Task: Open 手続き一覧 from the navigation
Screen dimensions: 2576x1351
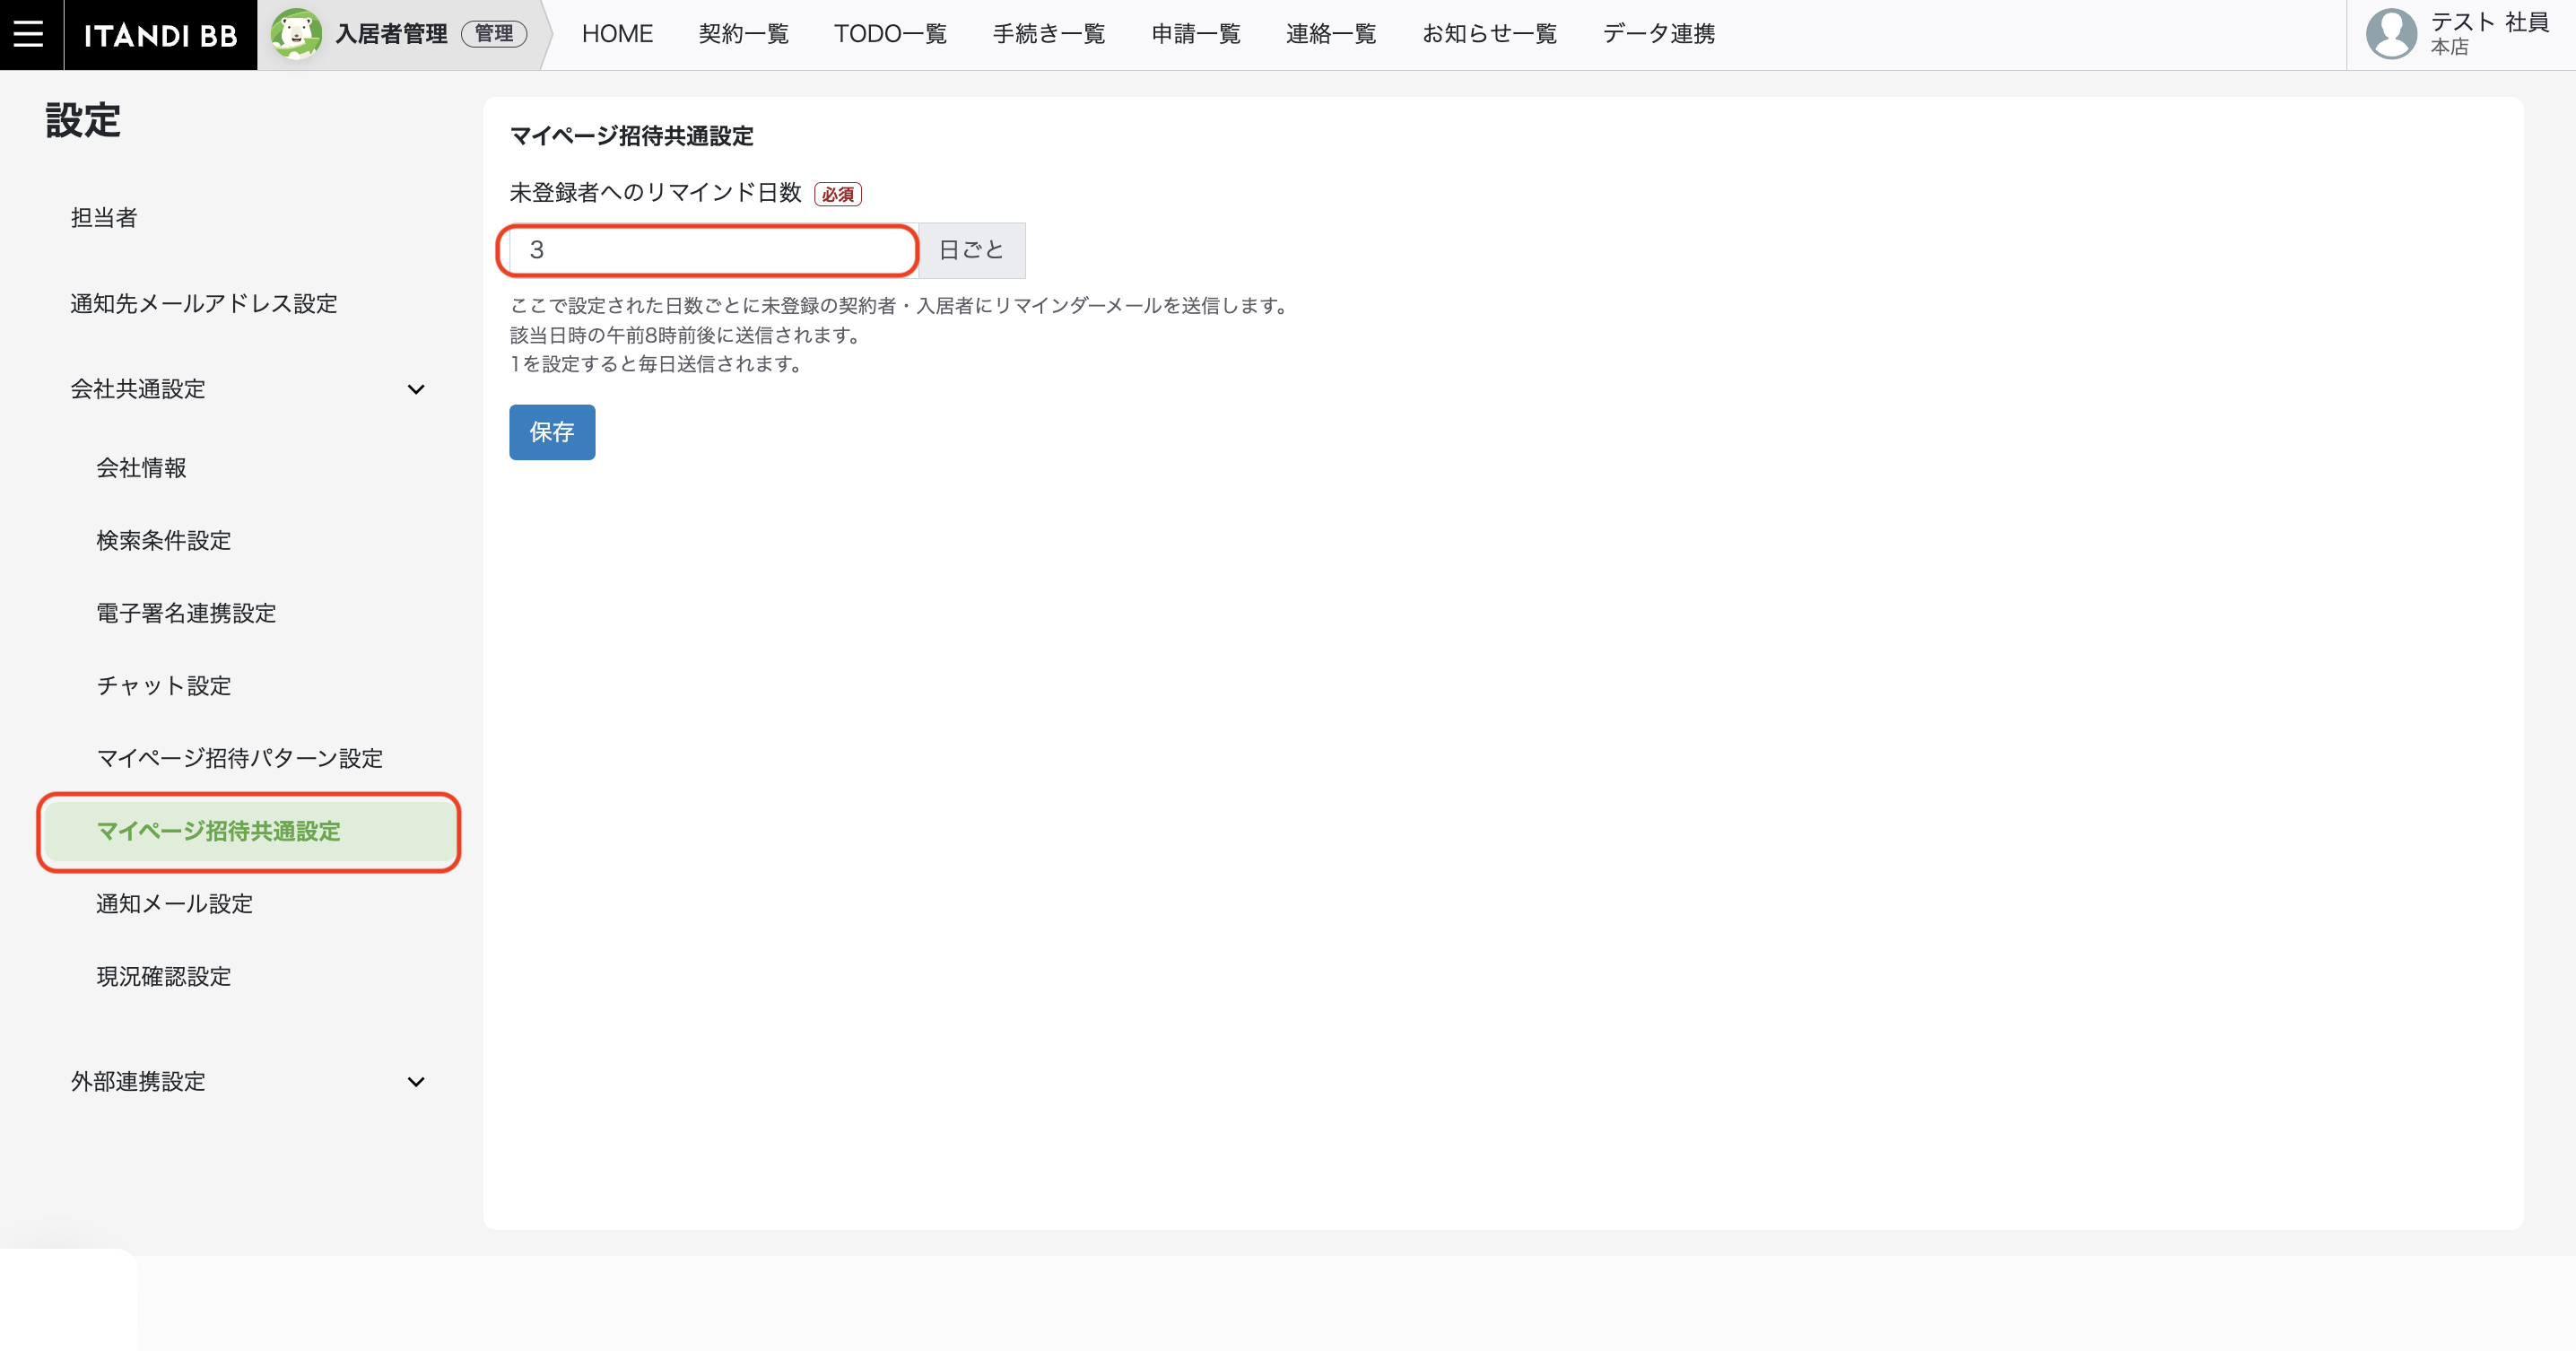Action: pos(1048,34)
